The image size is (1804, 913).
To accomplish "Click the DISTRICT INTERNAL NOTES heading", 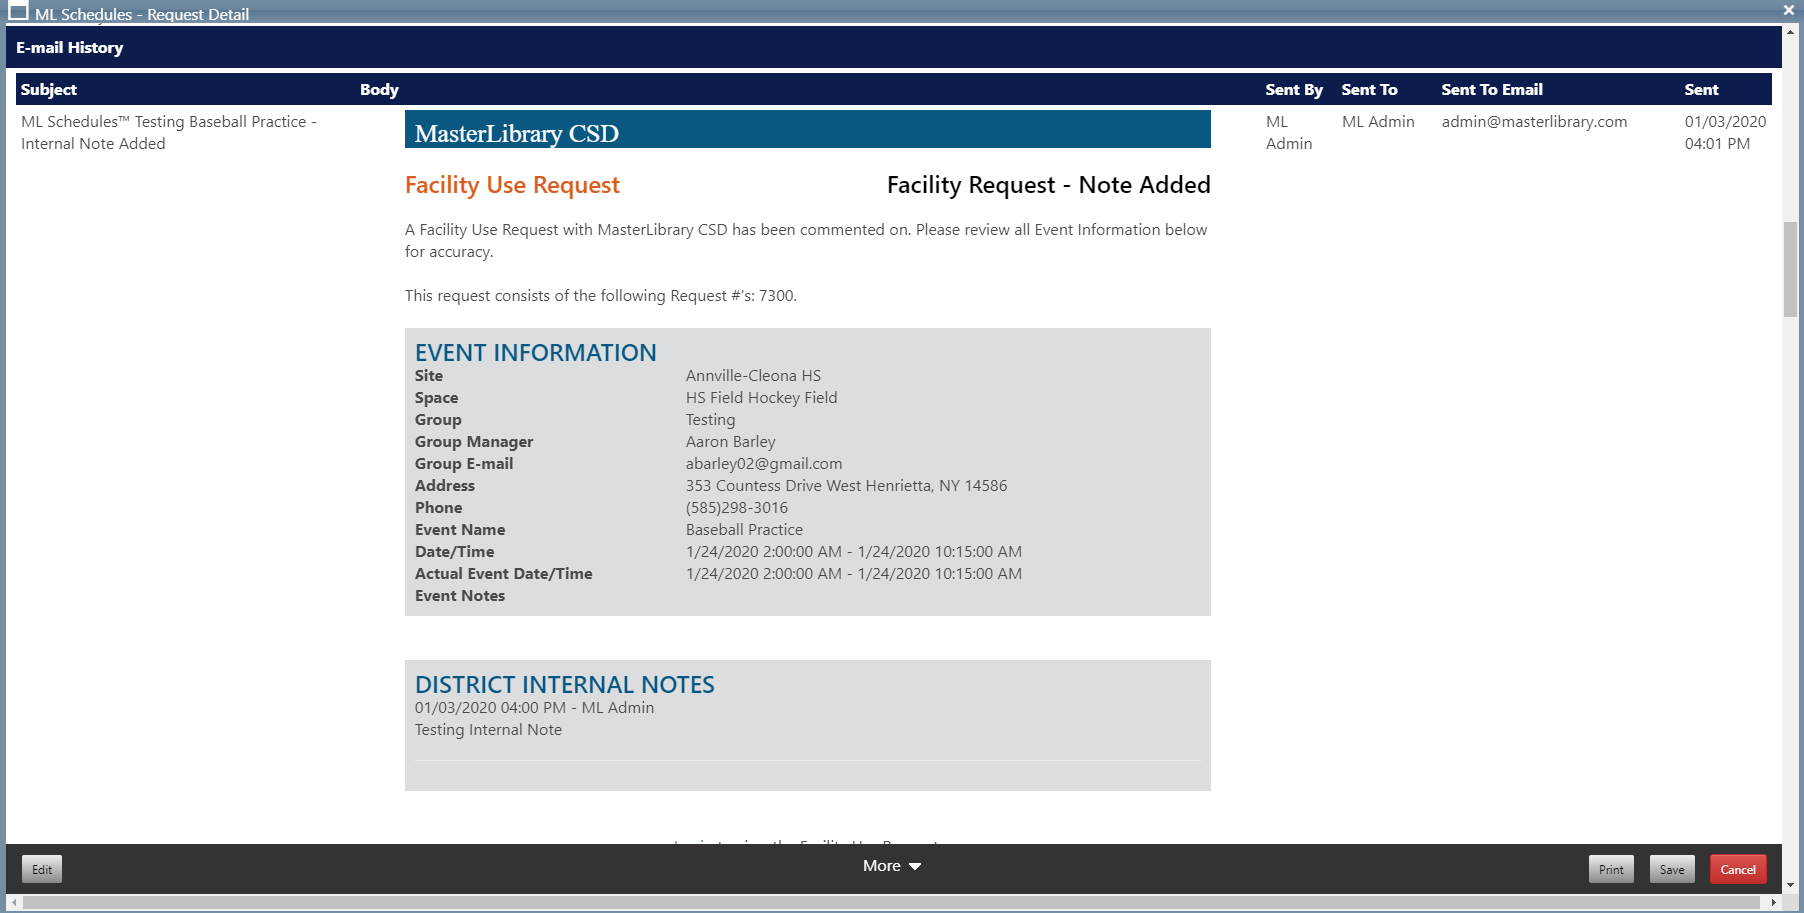I will [565, 684].
